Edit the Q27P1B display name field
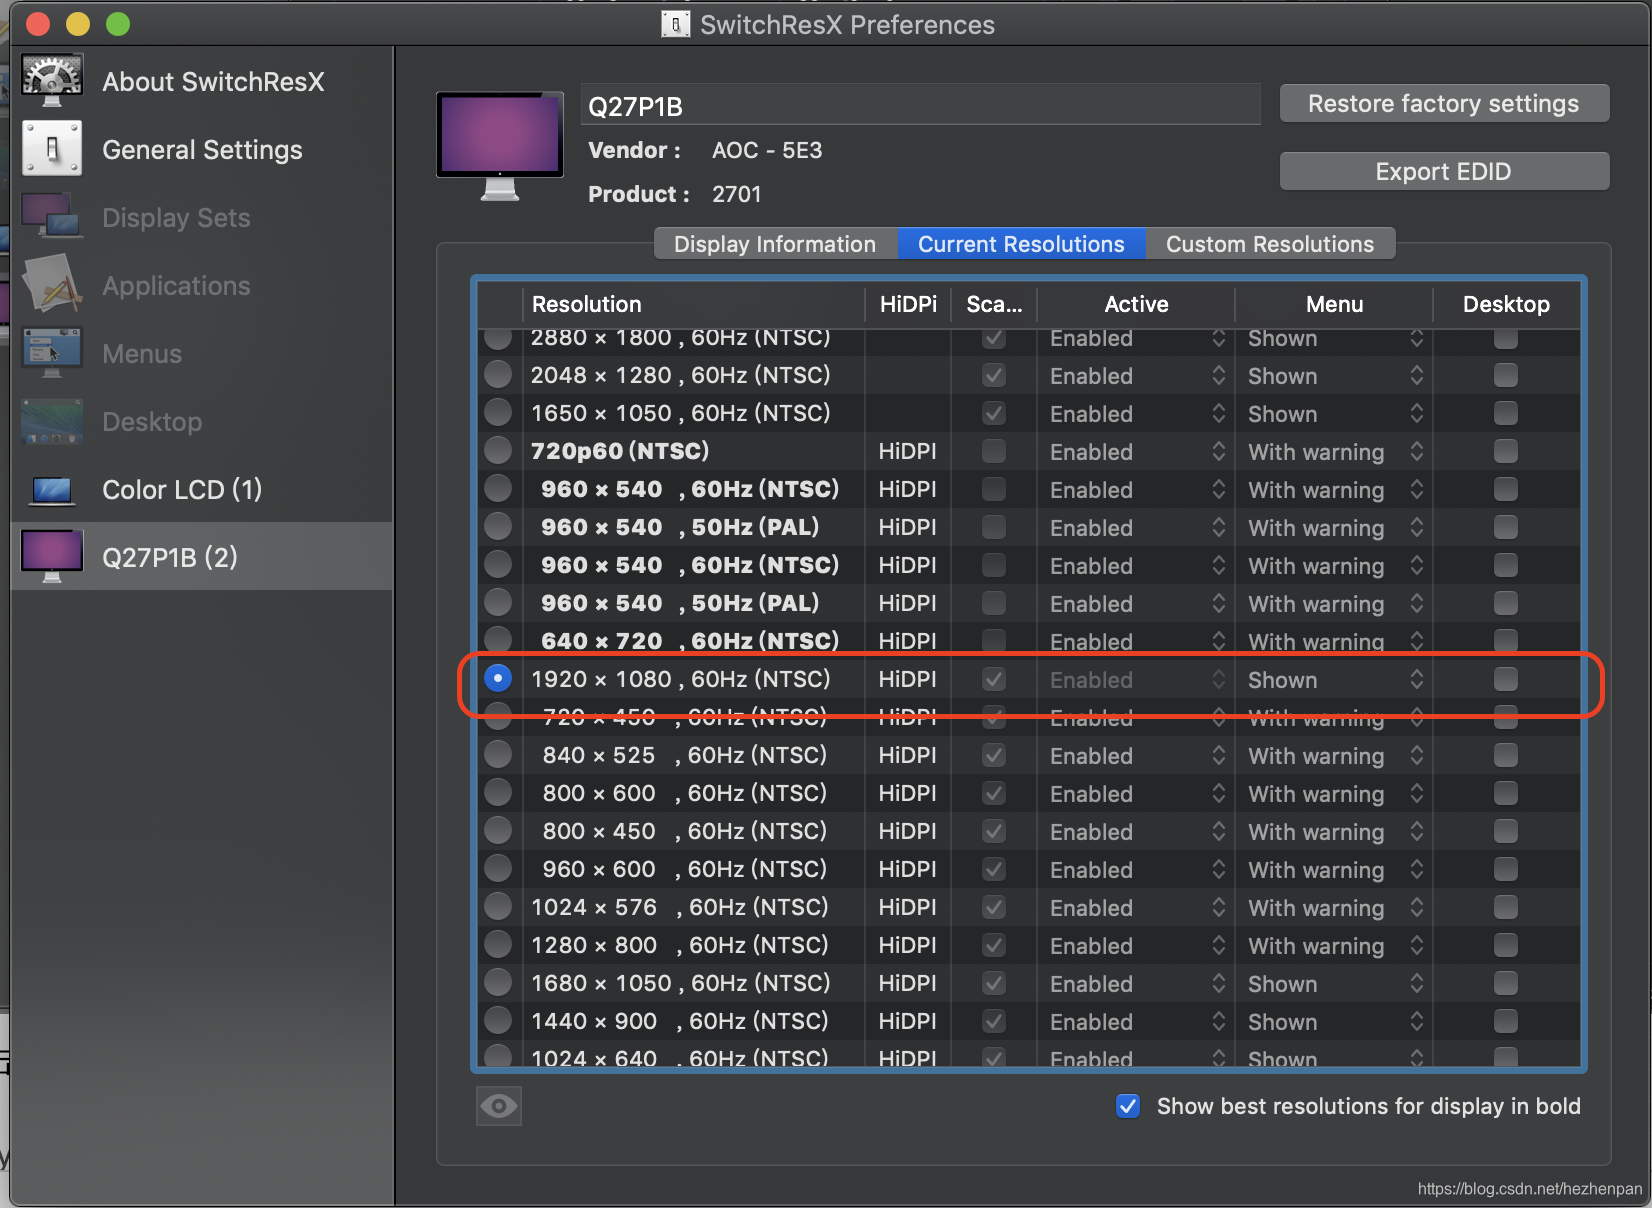 (x=920, y=105)
